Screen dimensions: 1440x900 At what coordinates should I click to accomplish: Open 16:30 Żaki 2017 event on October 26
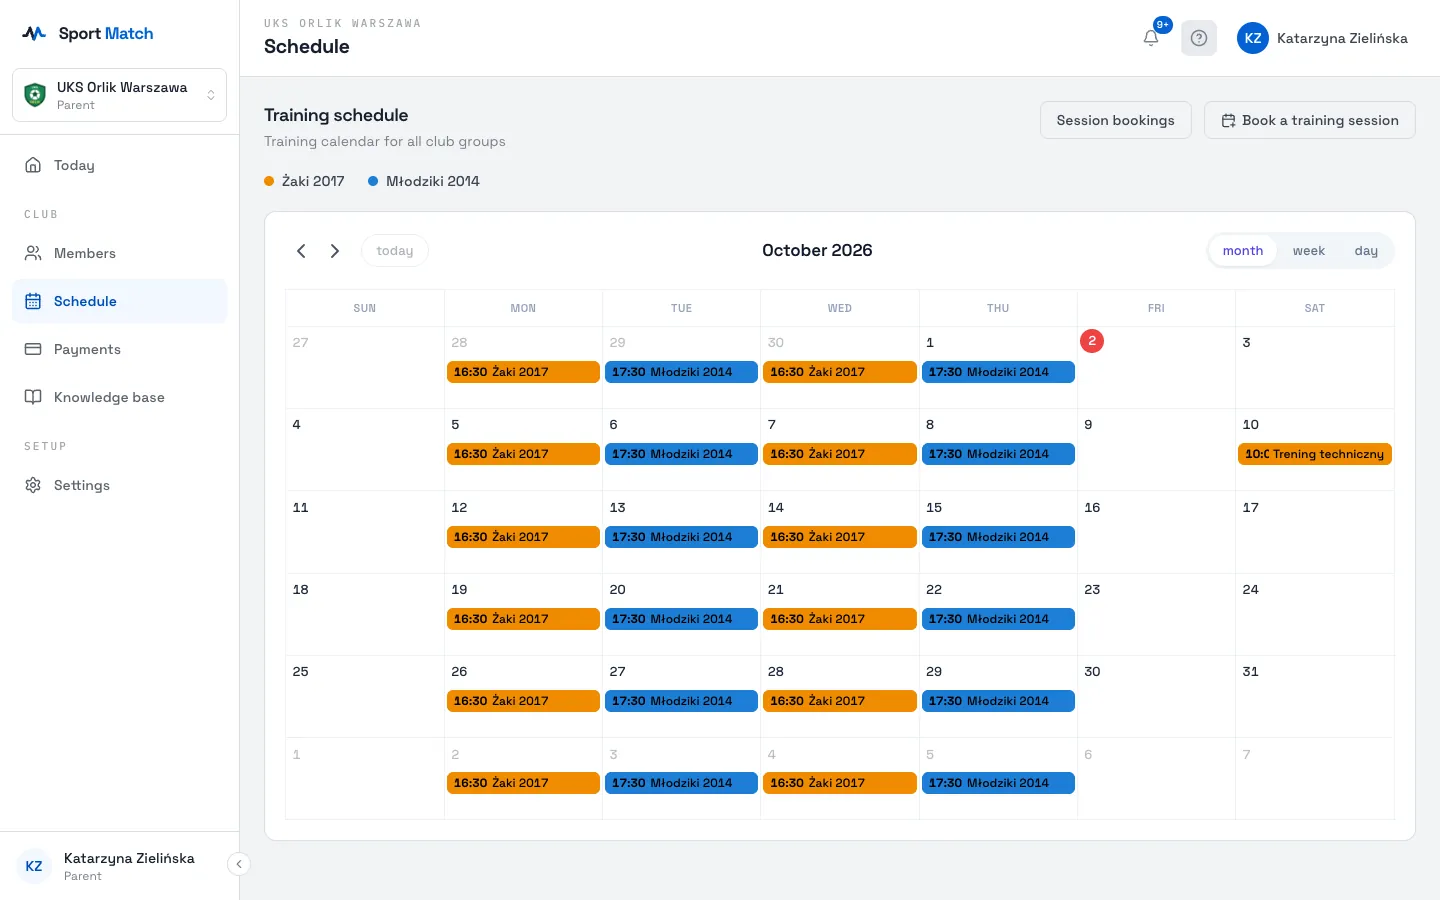[523, 701]
